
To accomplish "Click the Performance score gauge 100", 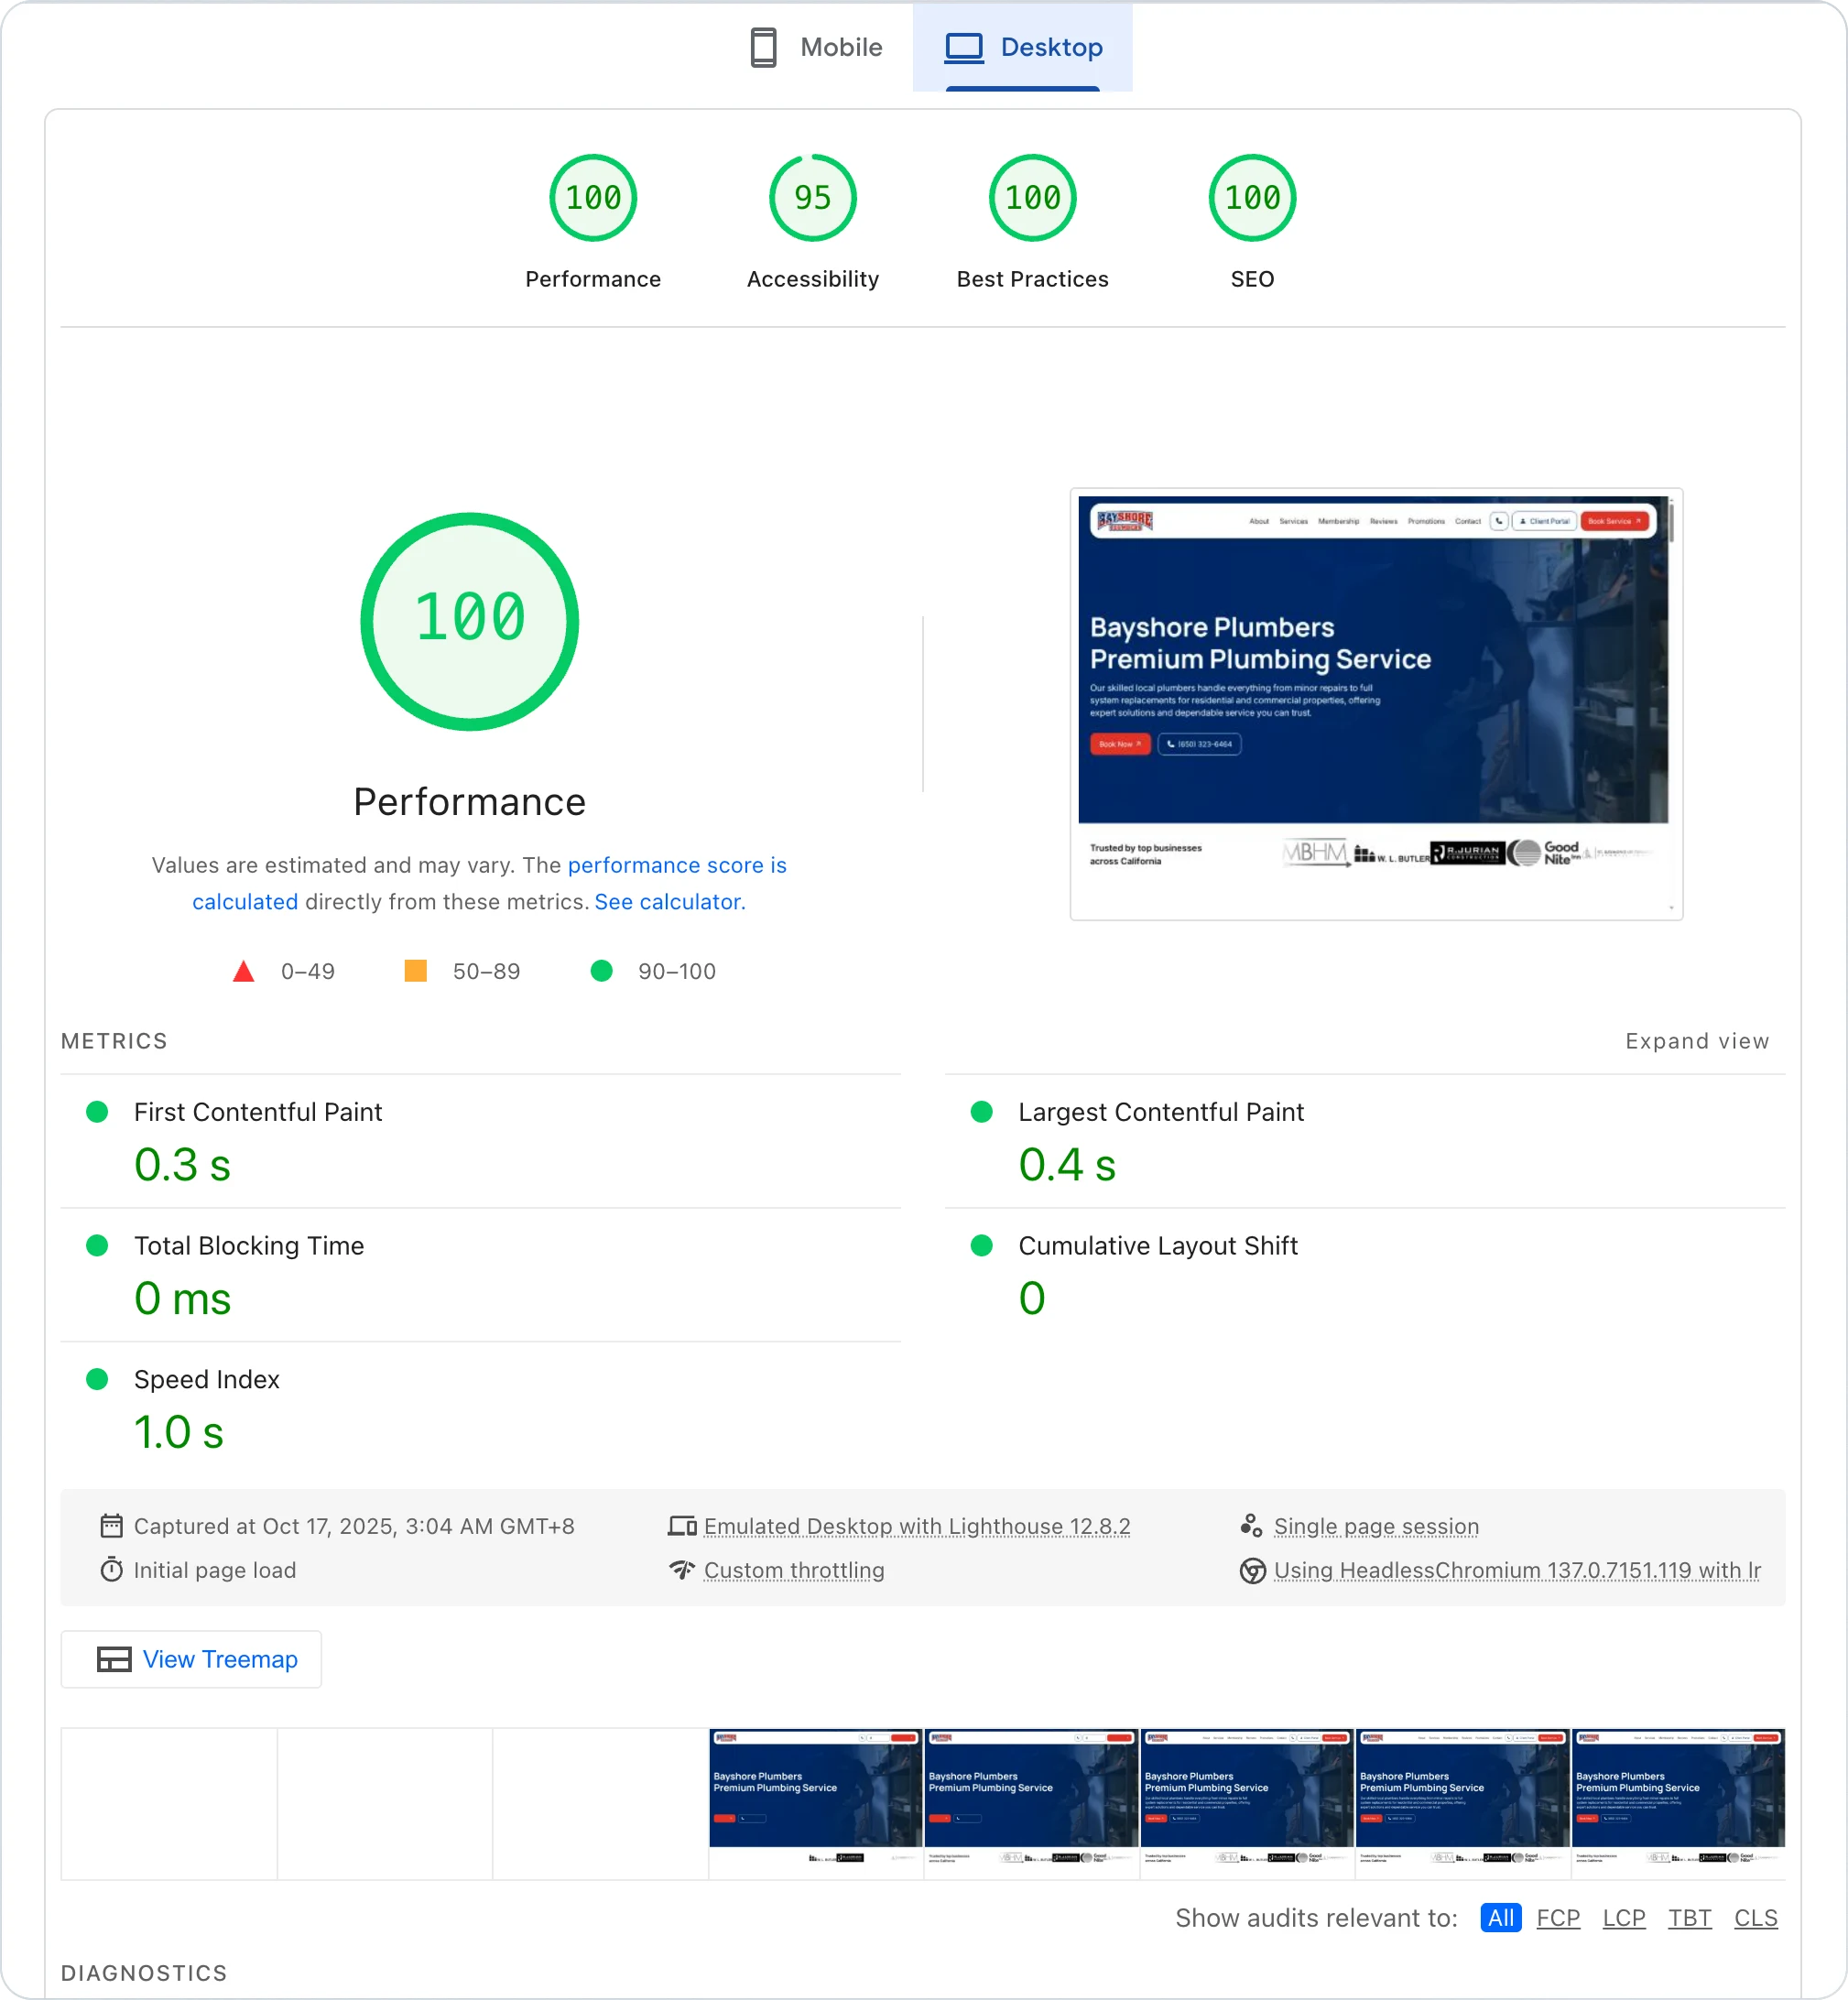I will point(593,198).
